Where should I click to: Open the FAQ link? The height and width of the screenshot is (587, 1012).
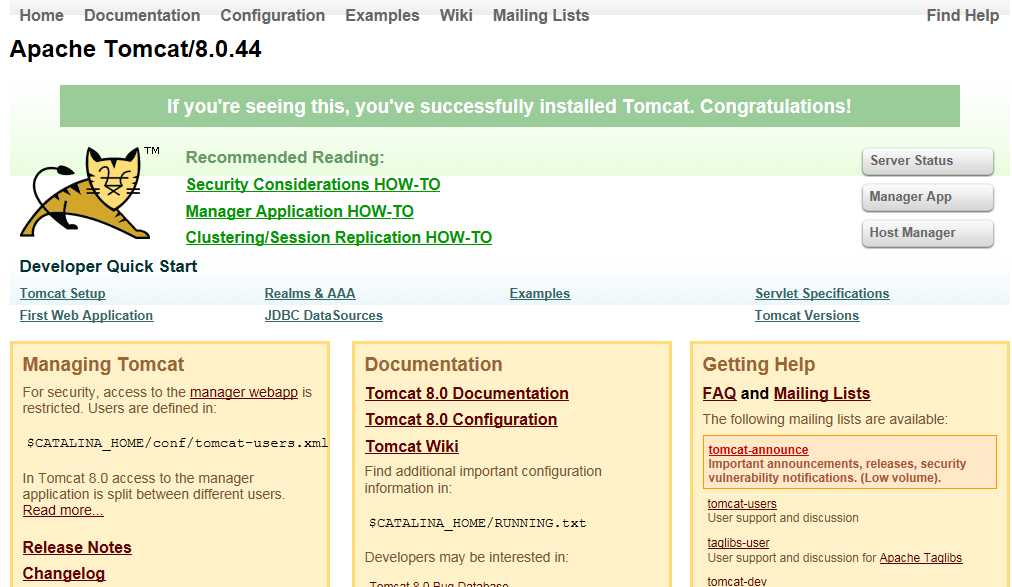[x=719, y=393]
